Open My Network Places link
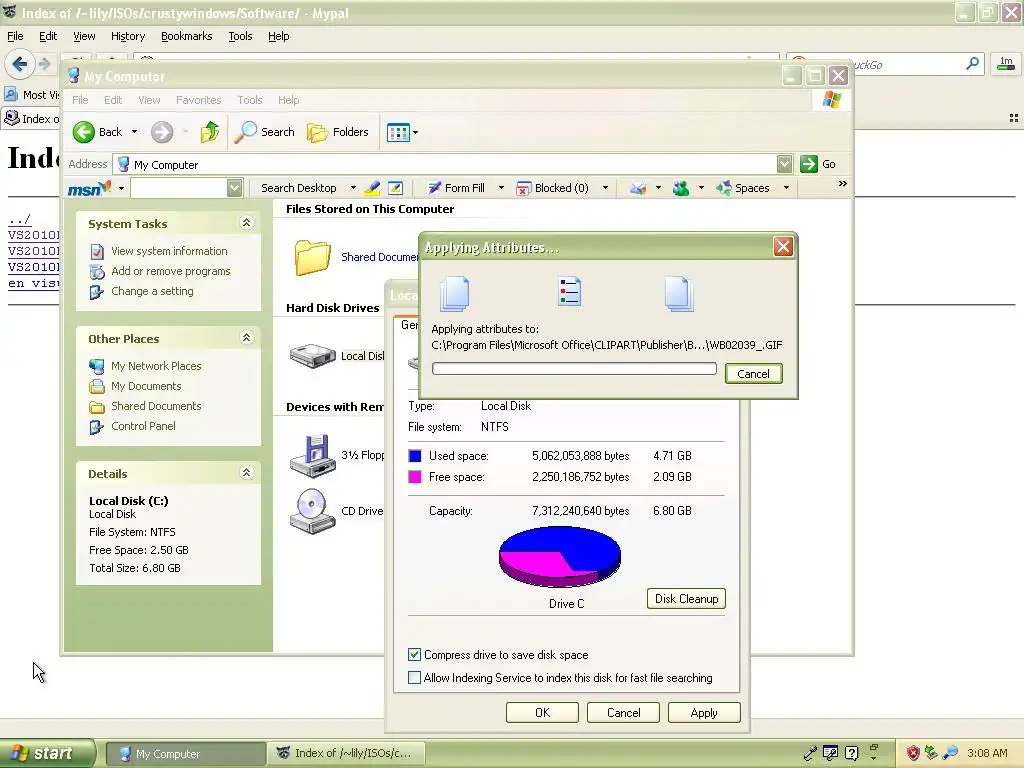The image size is (1024, 768). click(156, 366)
